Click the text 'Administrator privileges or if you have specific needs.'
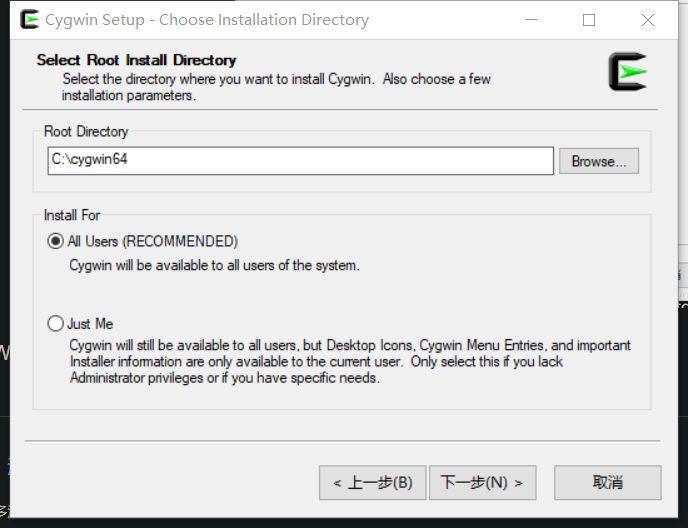The width and height of the screenshot is (688, 528). coord(225,378)
